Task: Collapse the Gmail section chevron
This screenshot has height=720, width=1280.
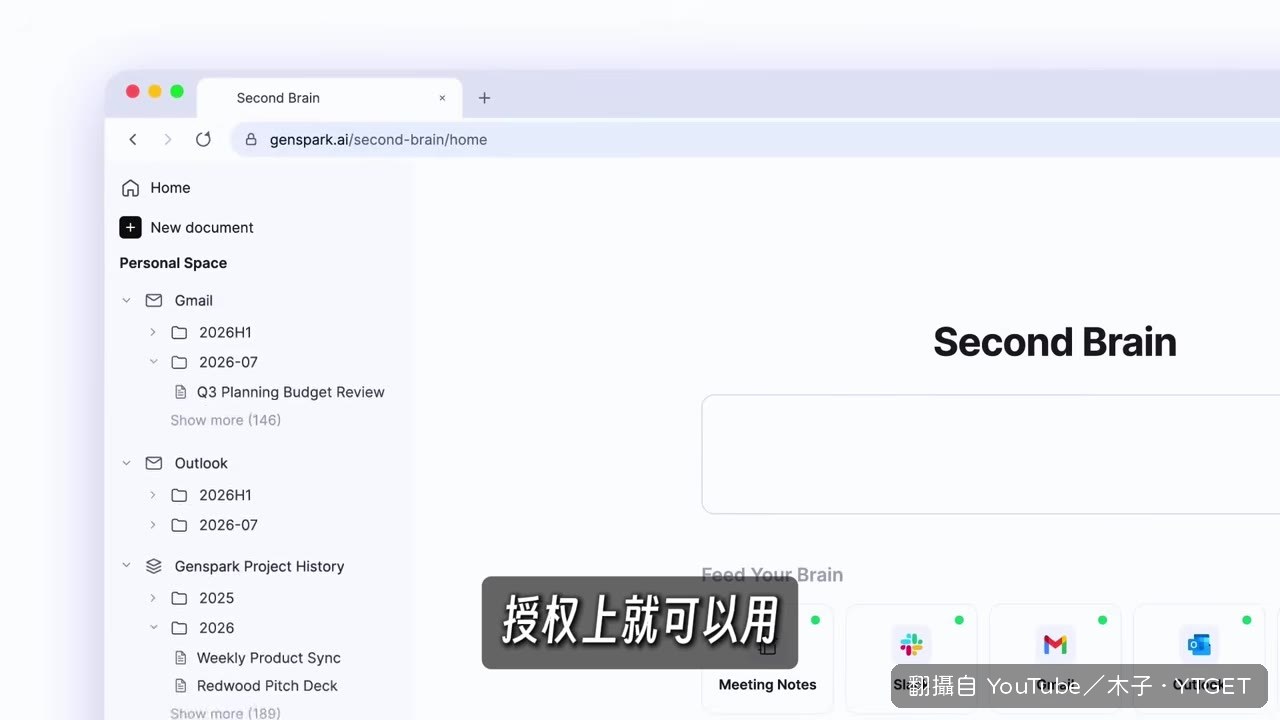Action: [126, 300]
